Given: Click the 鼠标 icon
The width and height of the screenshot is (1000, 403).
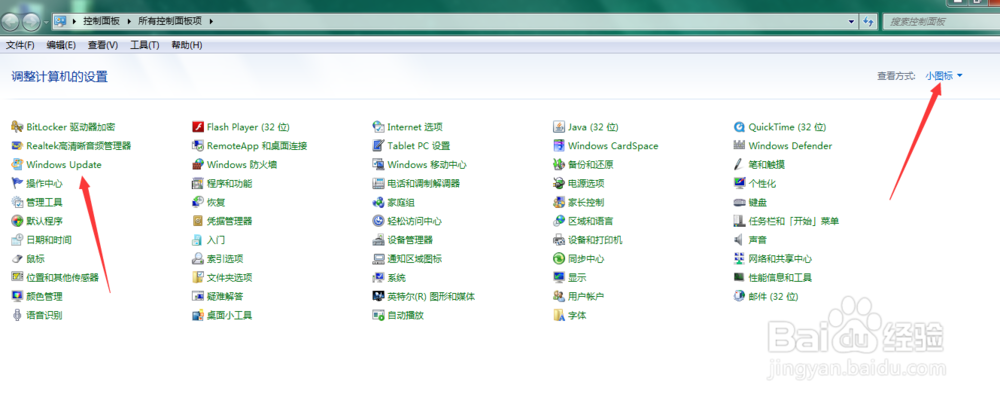Looking at the screenshot, I should [17, 259].
